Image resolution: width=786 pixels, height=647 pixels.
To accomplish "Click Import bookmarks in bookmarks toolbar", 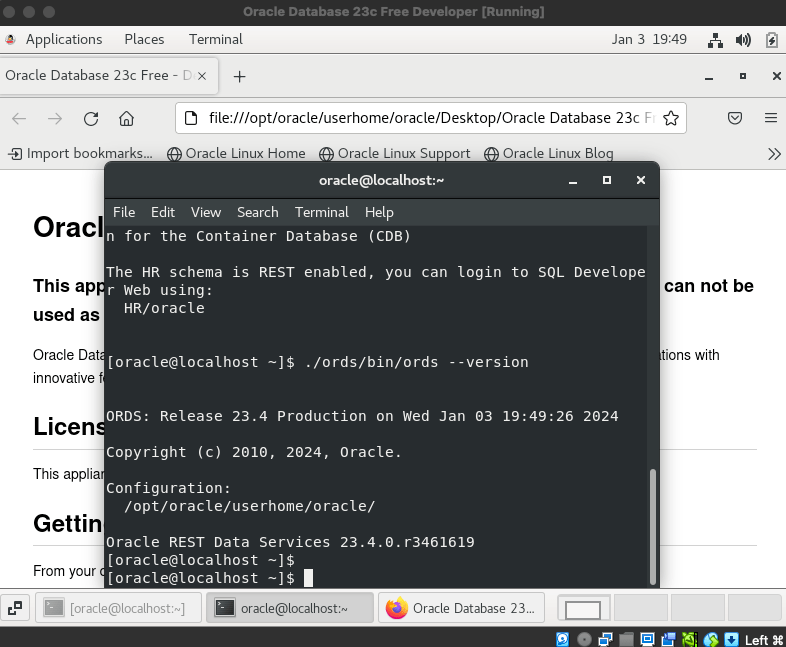I will (80, 153).
